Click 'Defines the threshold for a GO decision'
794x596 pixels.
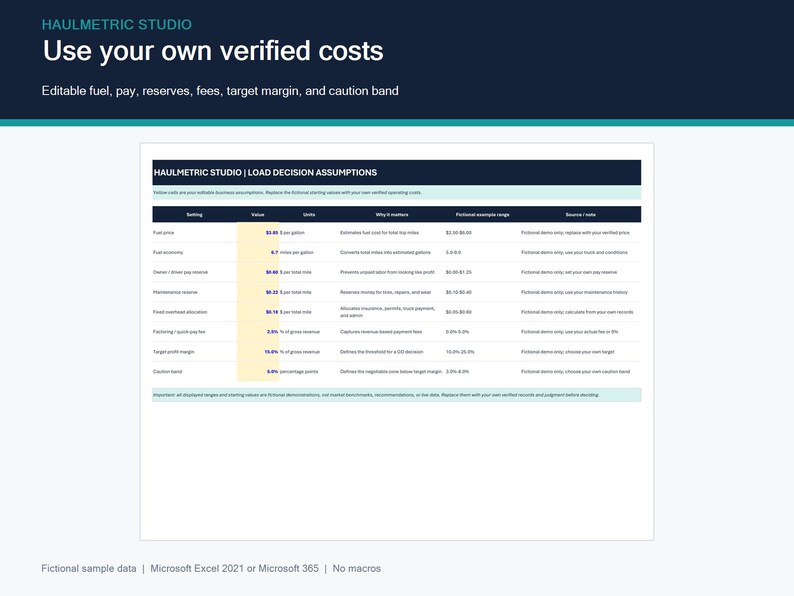(381, 351)
